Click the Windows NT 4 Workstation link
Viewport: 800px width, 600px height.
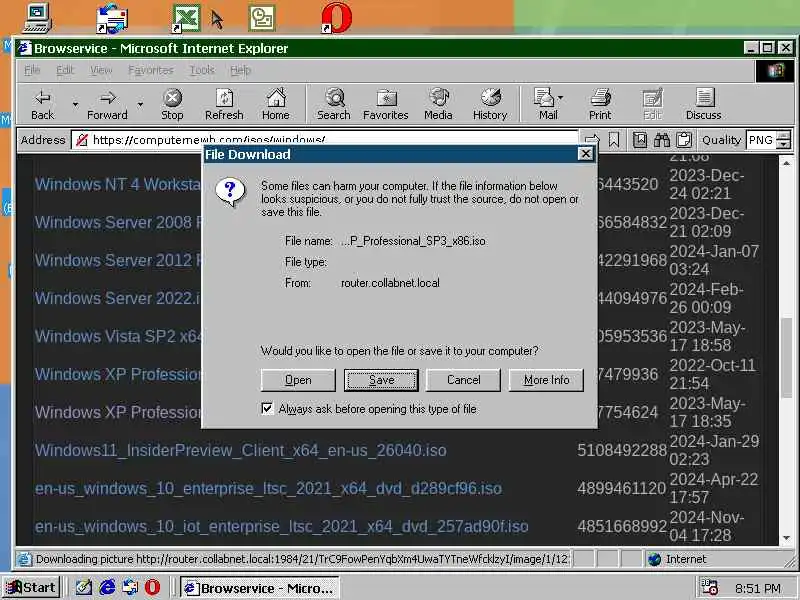118,184
